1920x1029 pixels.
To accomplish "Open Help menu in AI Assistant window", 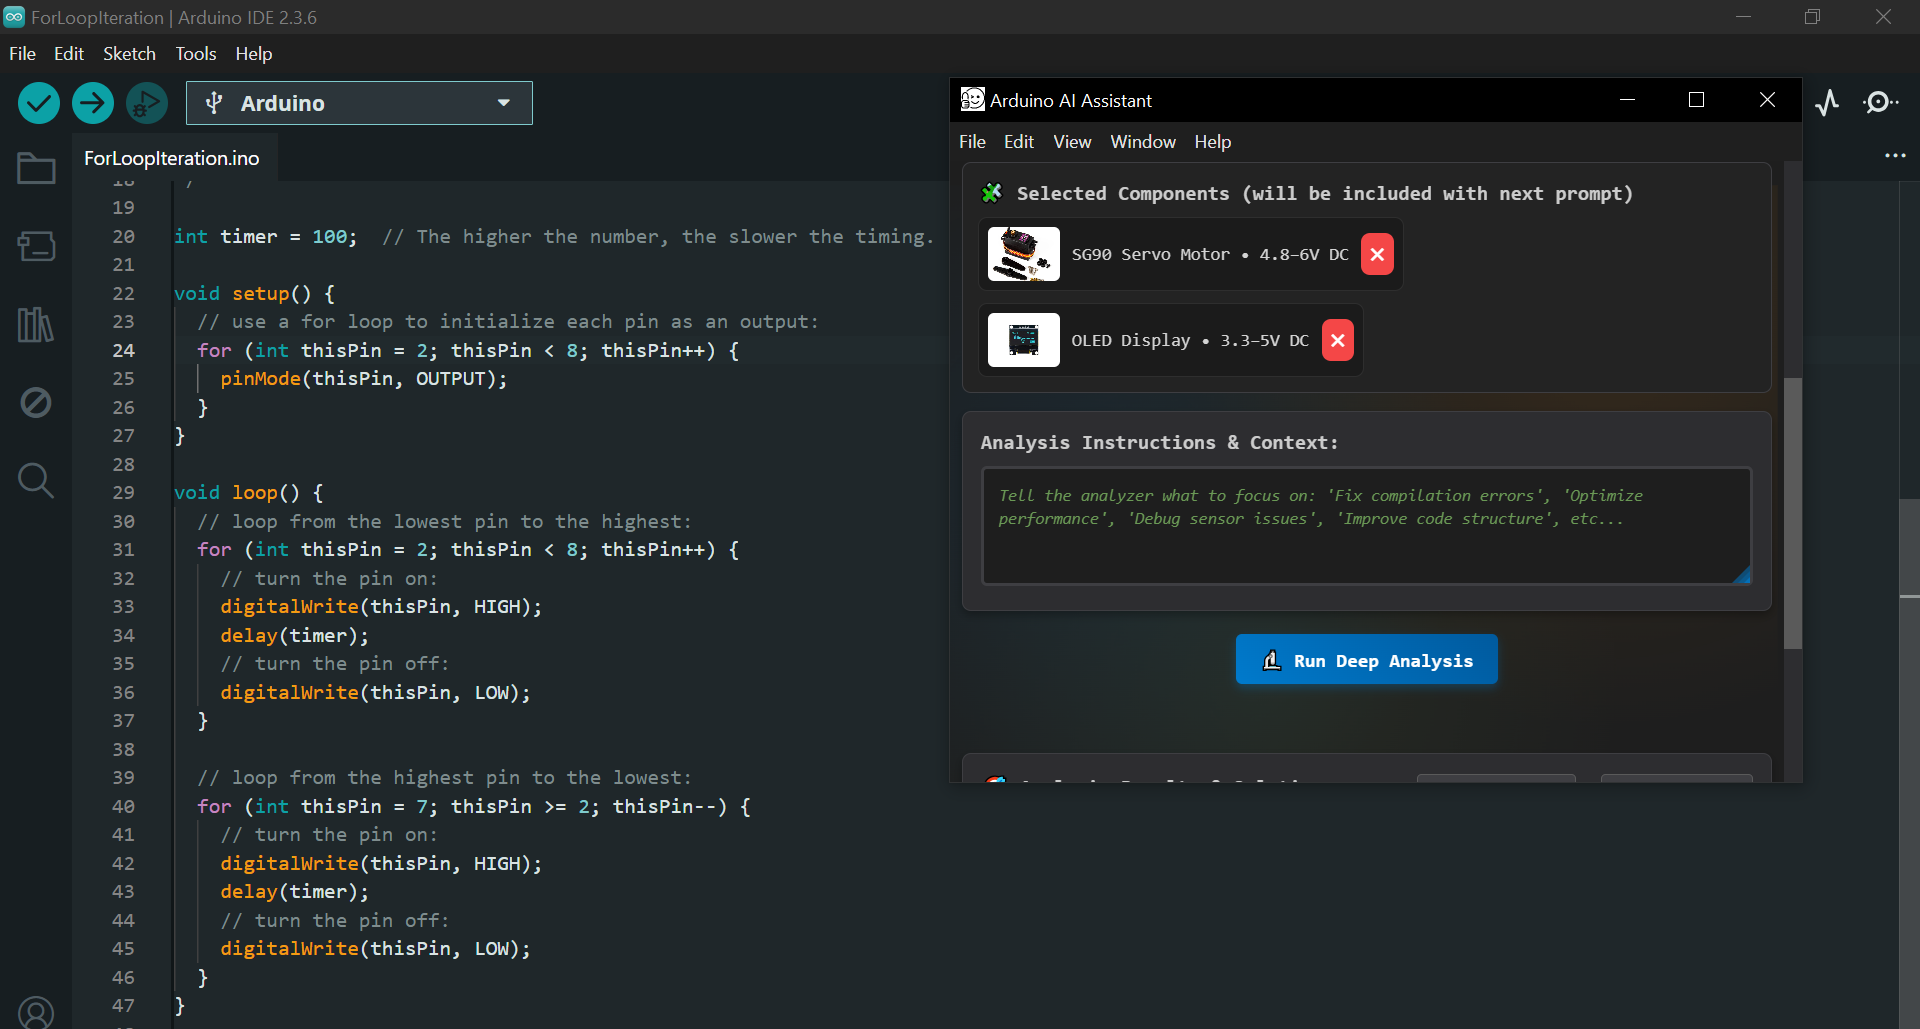I will pyautogui.click(x=1213, y=142).
